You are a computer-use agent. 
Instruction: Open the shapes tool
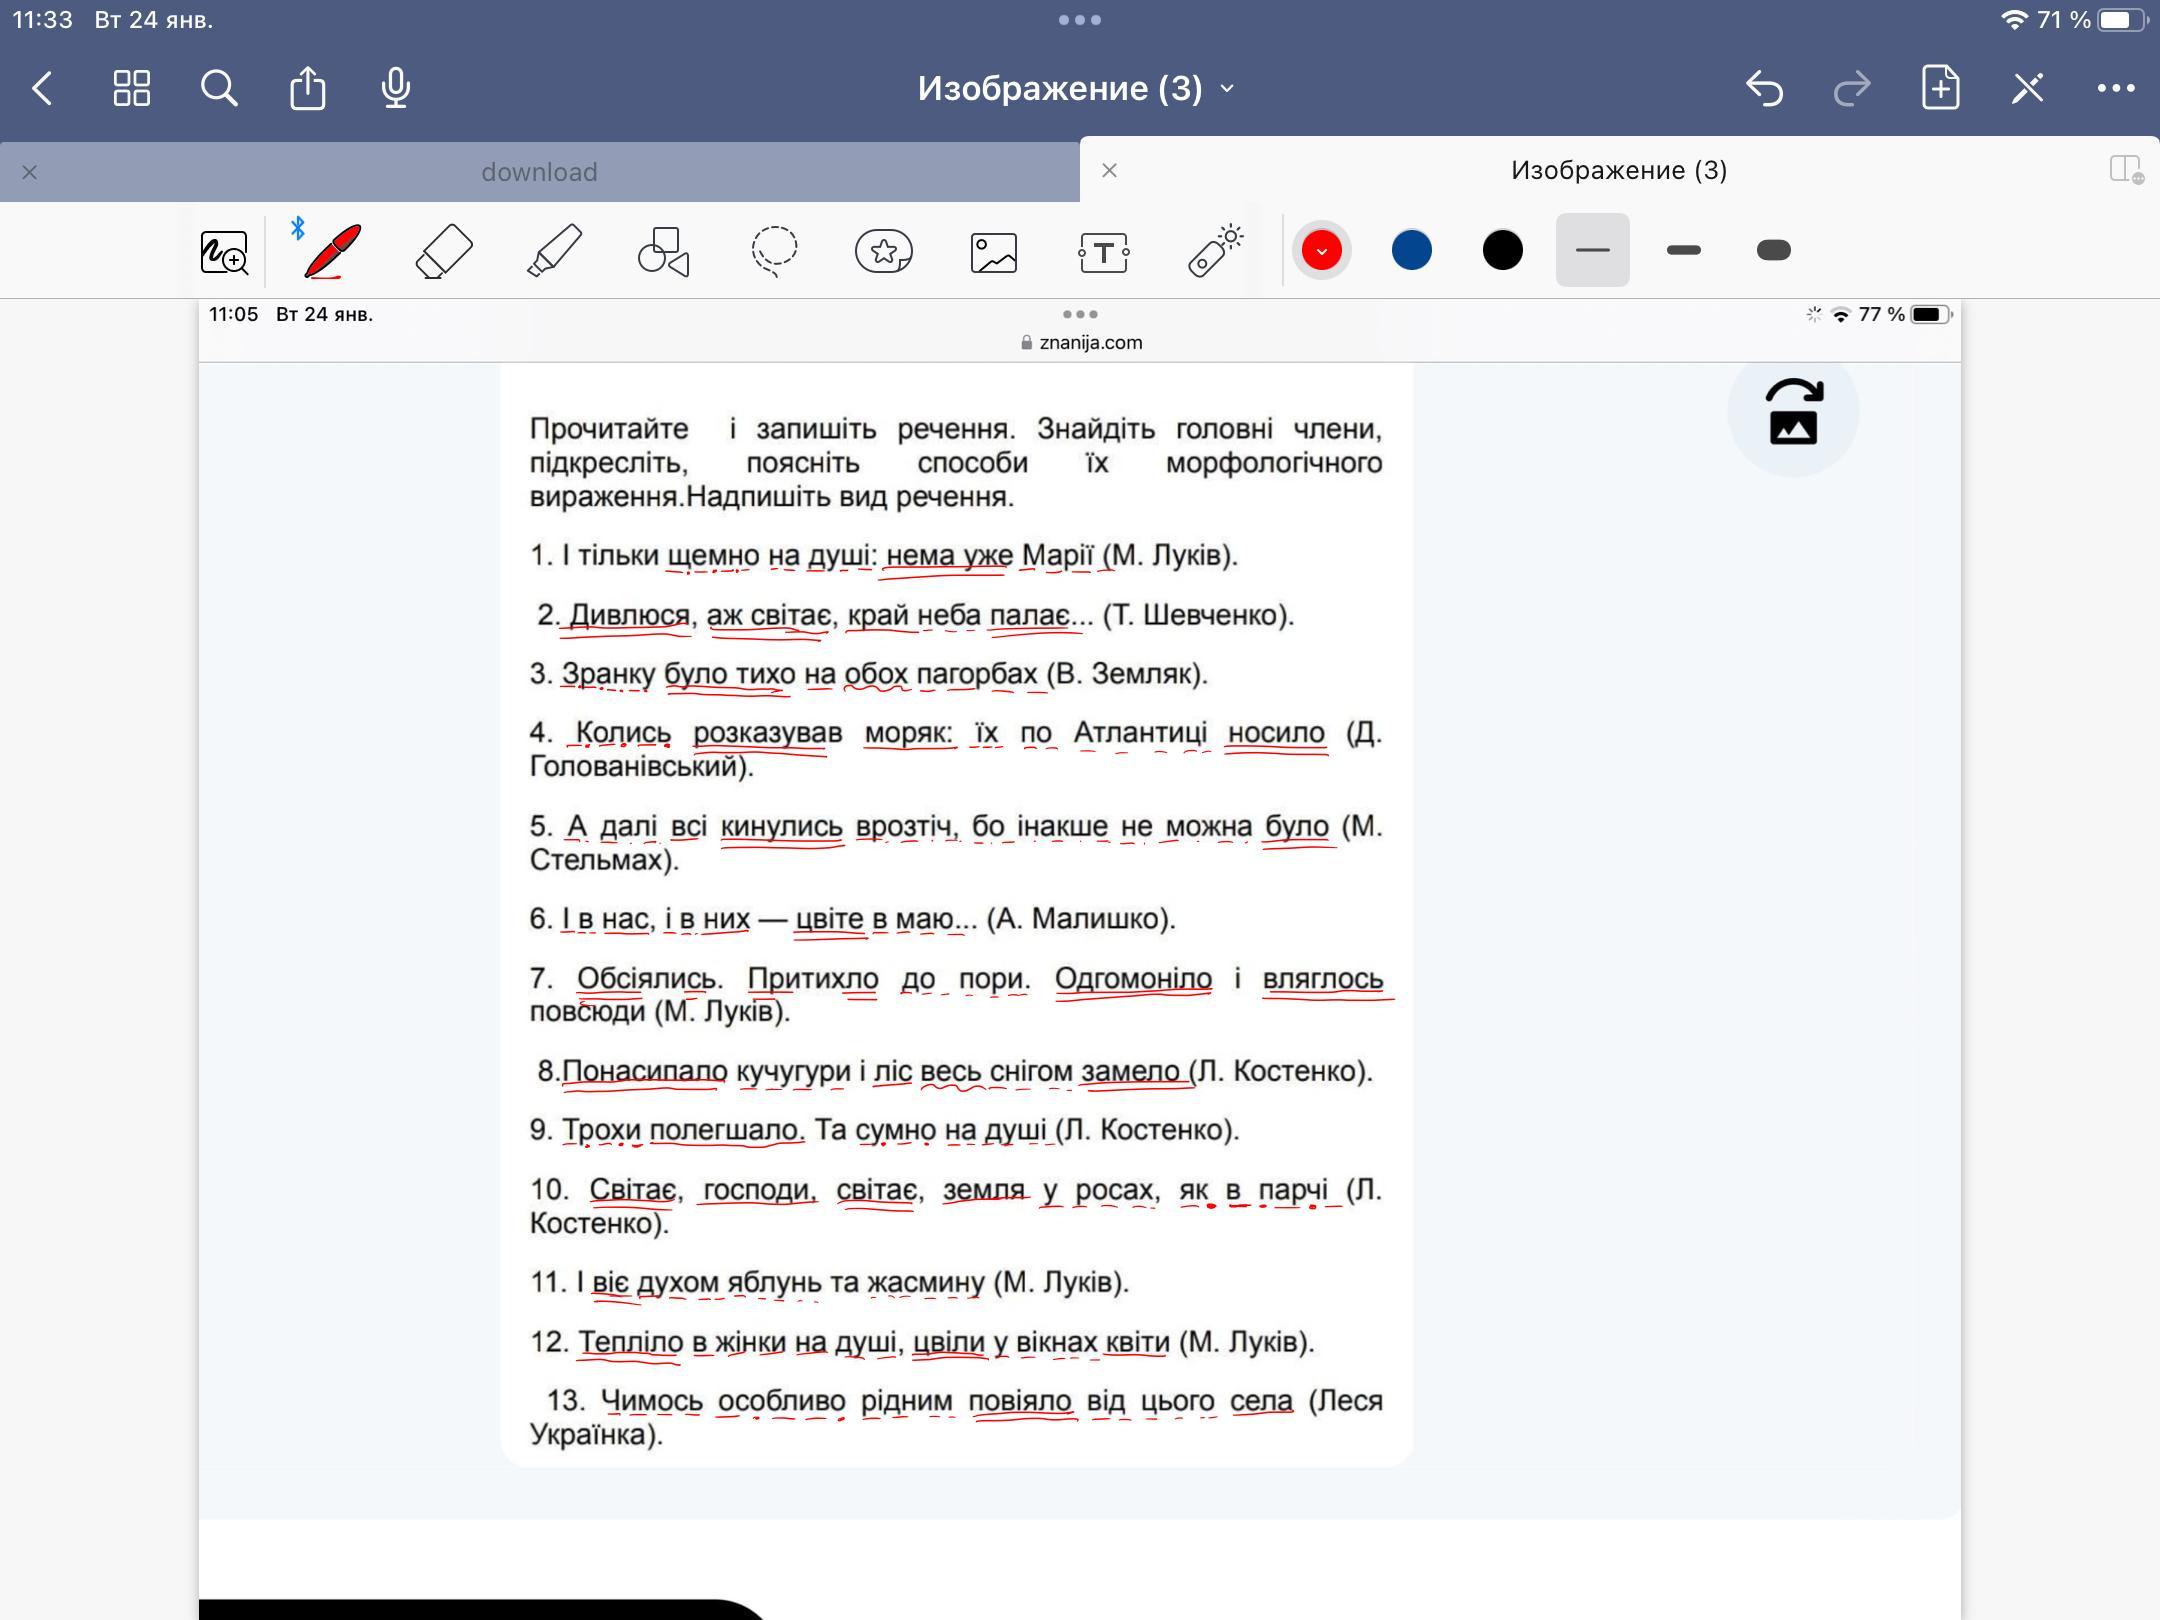pyautogui.click(x=664, y=250)
